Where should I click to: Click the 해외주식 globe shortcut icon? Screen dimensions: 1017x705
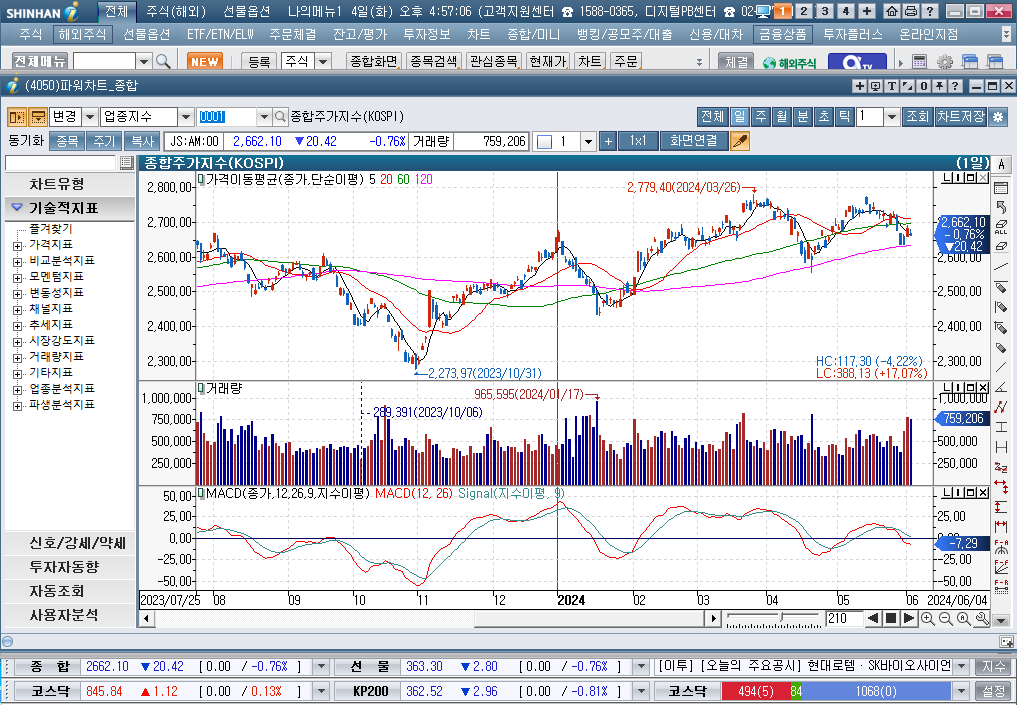tap(789, 63)
